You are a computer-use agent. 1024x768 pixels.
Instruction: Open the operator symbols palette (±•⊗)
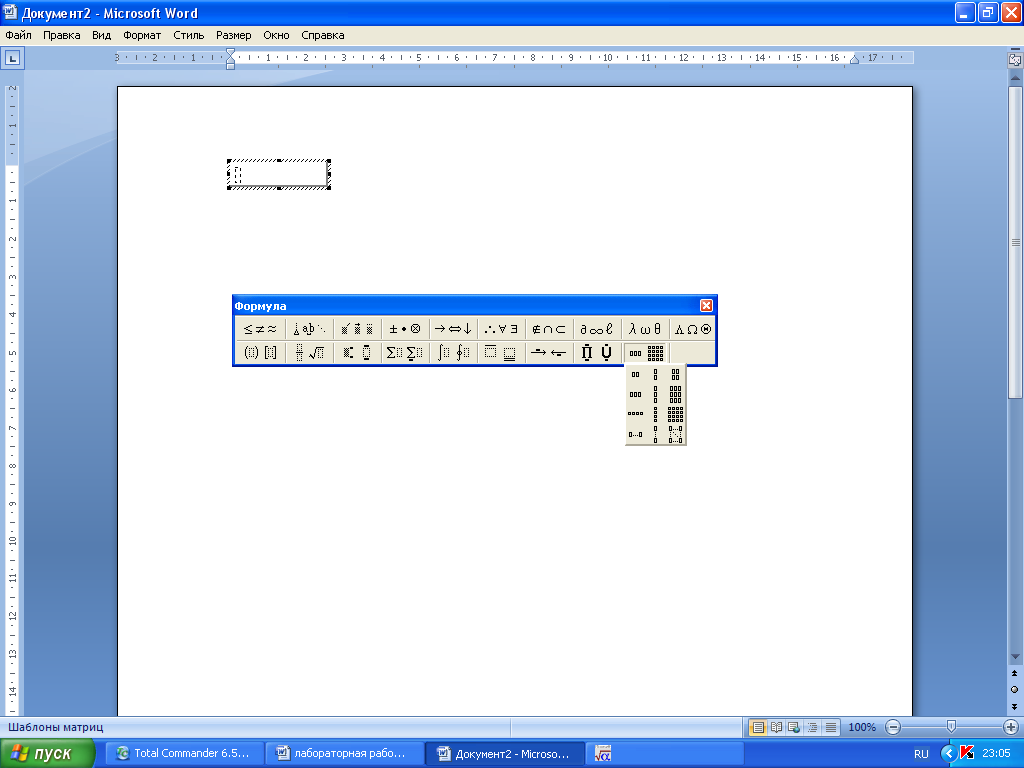click(x=405, y=329)
